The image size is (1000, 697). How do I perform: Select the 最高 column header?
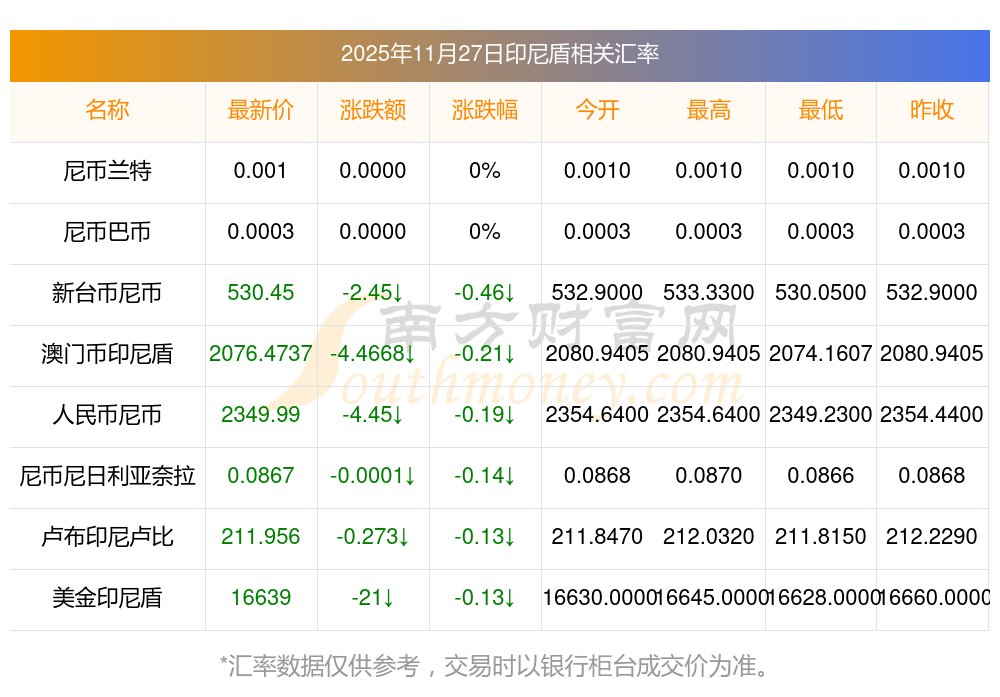[x=709, y=110]
